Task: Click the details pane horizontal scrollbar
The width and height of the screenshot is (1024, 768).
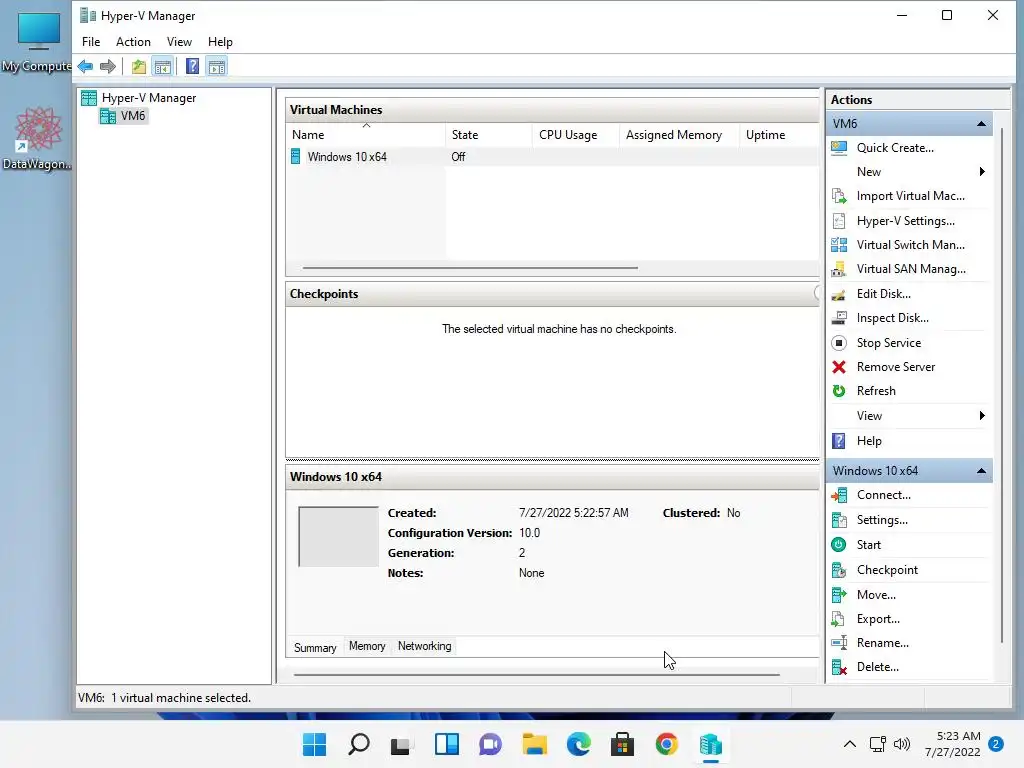Action: (536, 675)
